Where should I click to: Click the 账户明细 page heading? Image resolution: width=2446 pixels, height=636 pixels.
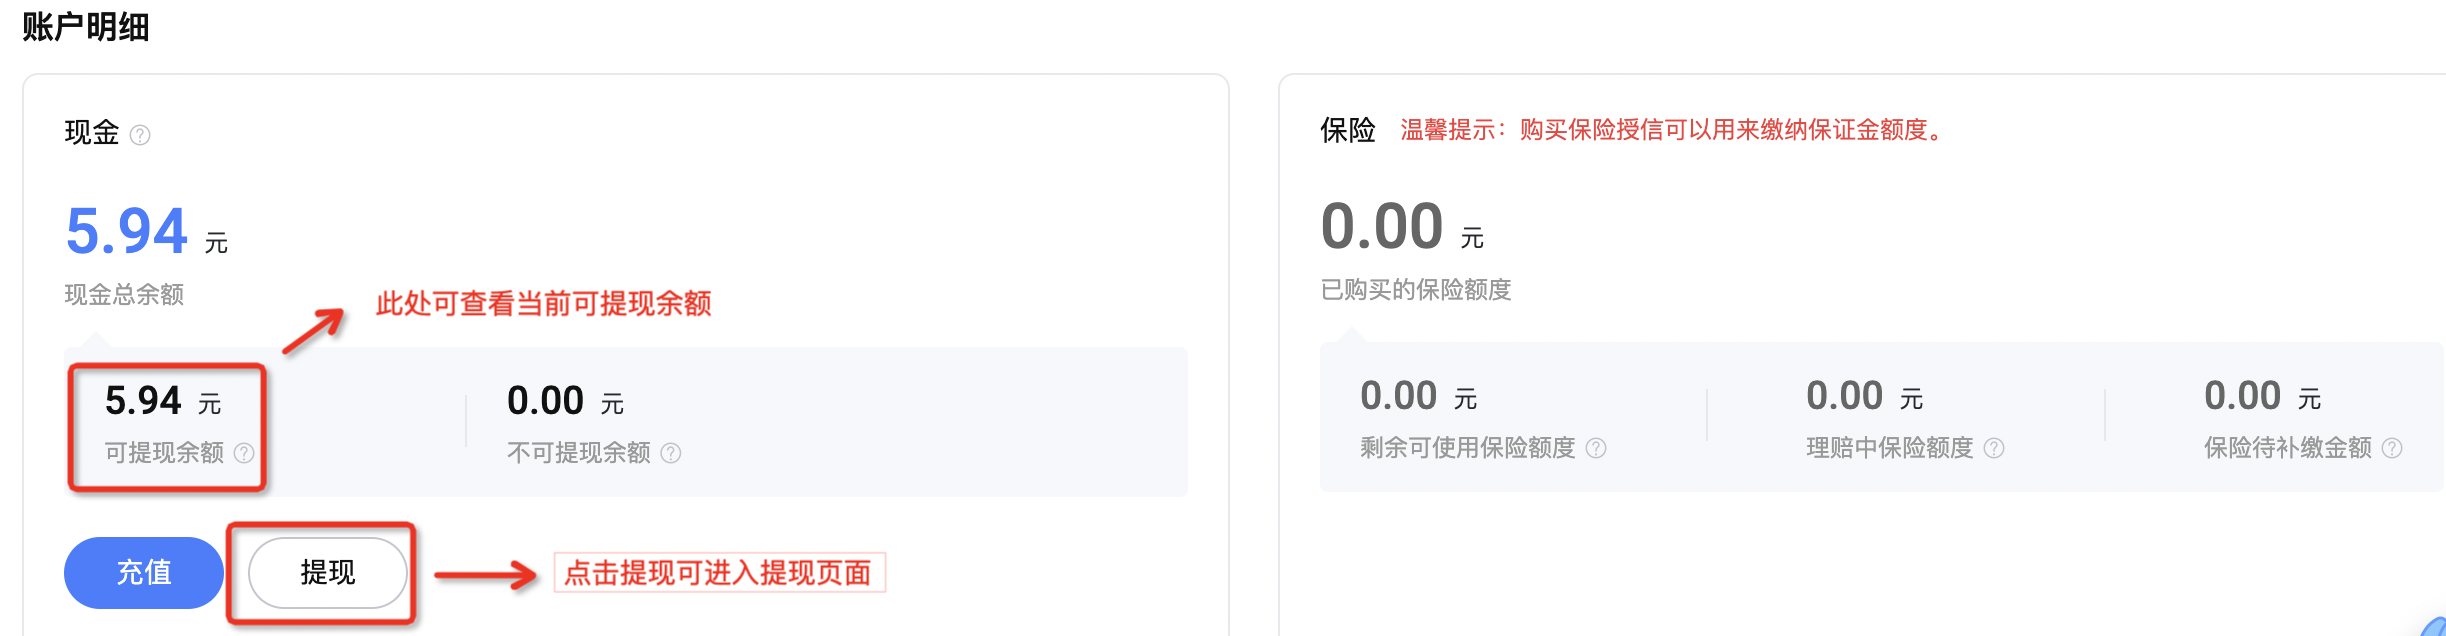coord(86,27)
